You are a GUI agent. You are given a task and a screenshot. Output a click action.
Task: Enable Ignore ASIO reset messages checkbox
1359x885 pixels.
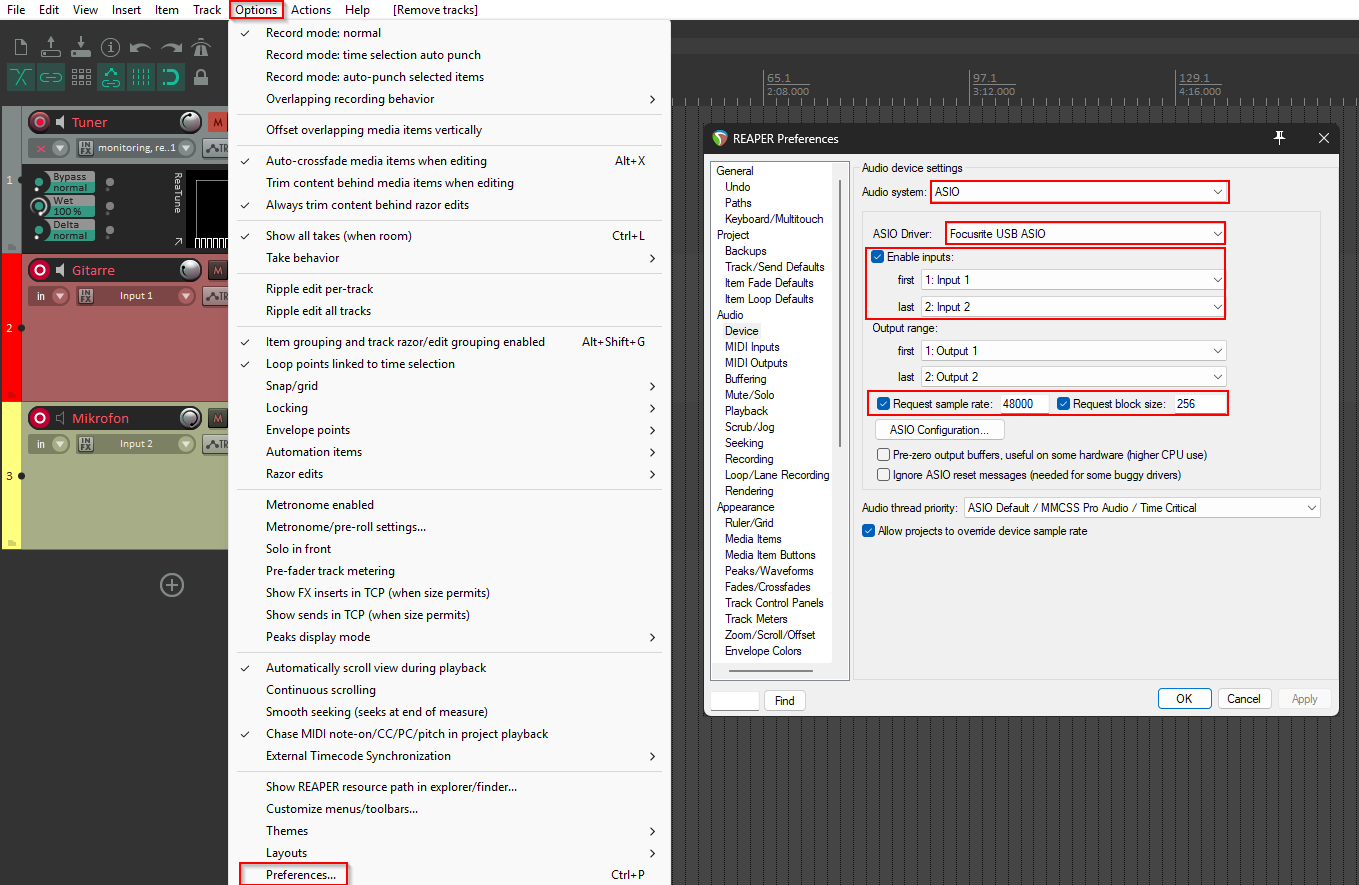883,475
